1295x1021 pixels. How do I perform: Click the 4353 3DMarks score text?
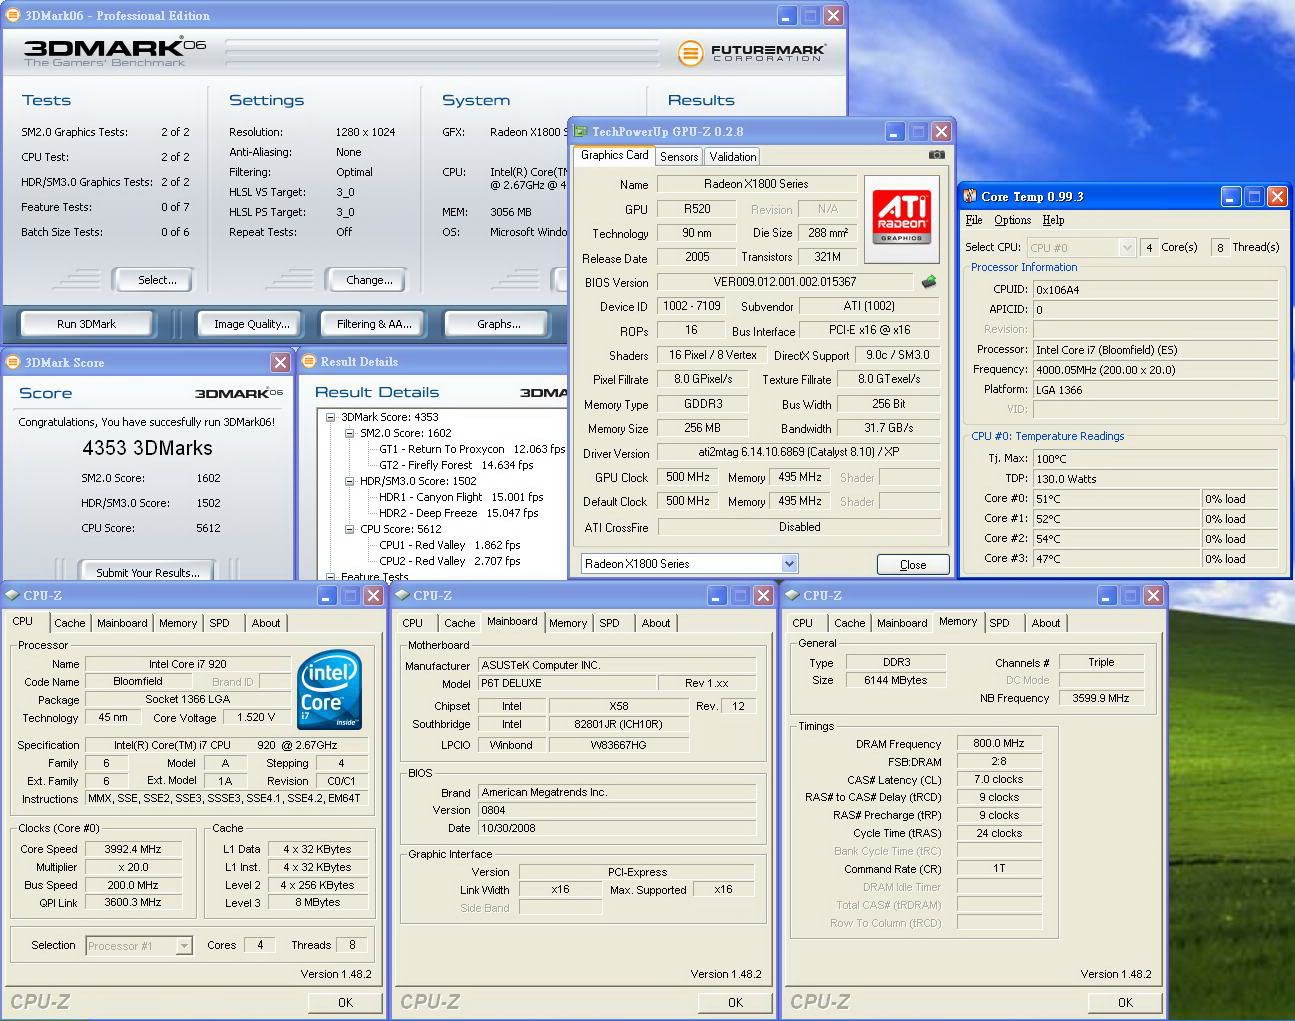coord(147,448)
